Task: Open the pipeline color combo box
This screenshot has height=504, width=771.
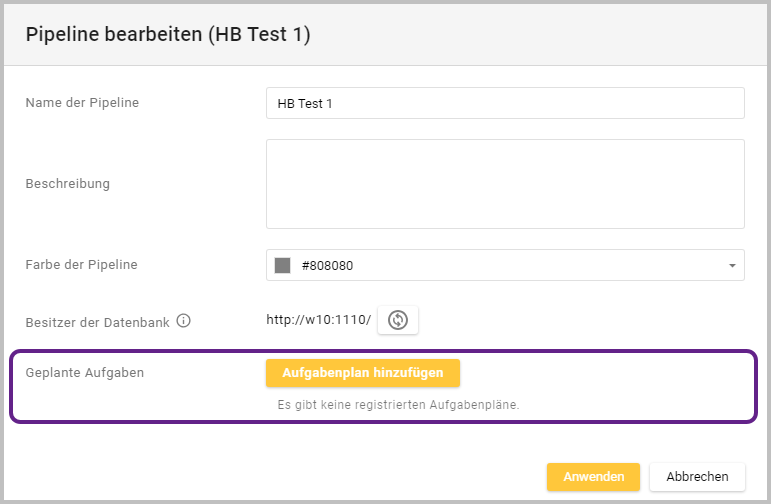Action: click(x=505, y=265)
